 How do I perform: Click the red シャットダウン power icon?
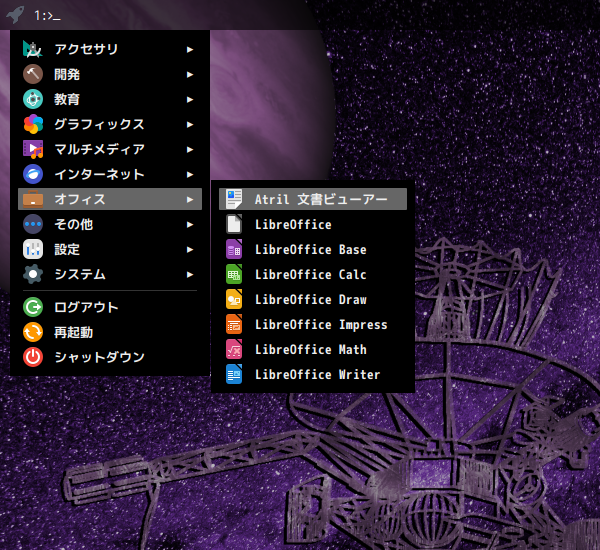pos(33,357)
